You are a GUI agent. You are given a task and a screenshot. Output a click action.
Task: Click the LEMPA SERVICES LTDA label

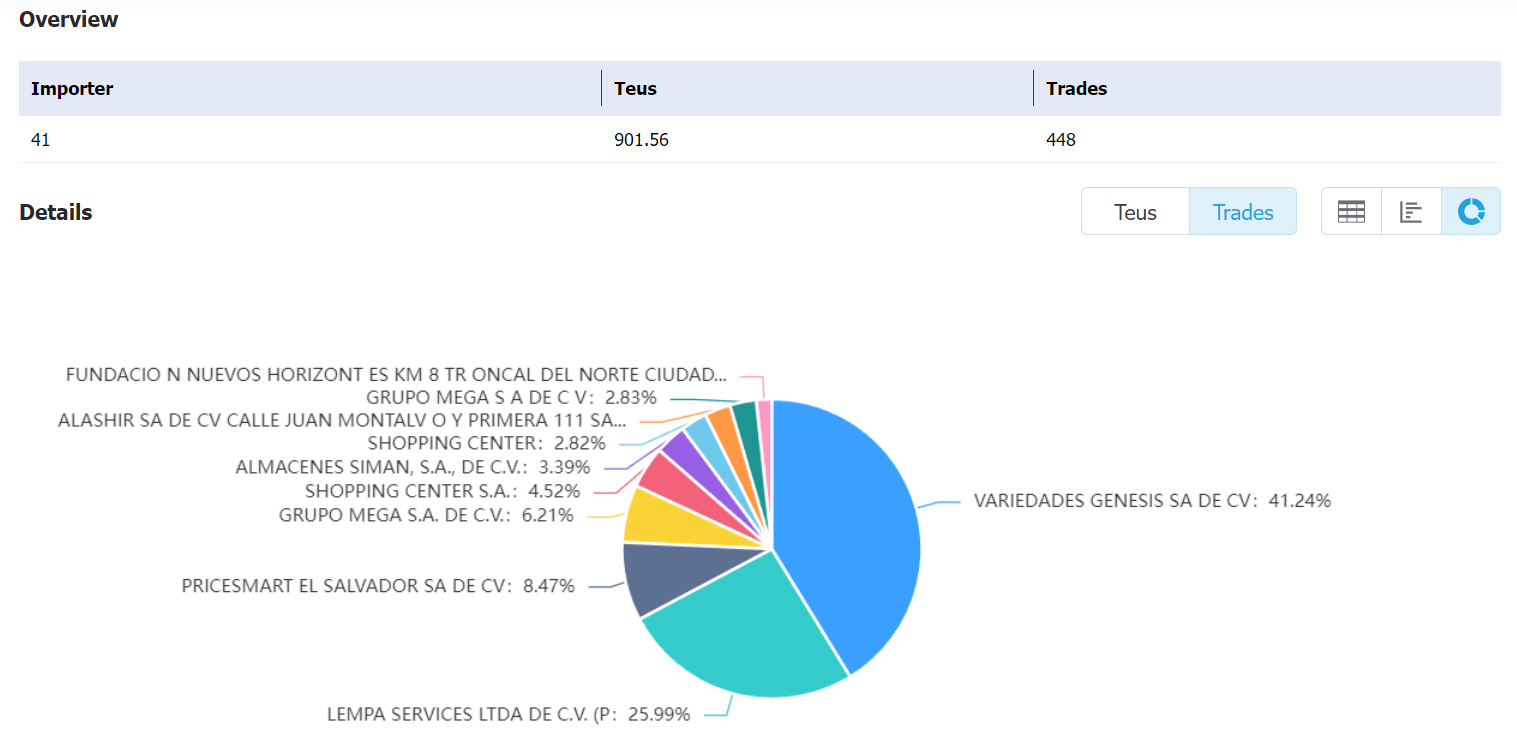pyautogui.click(x=508, y=715)
